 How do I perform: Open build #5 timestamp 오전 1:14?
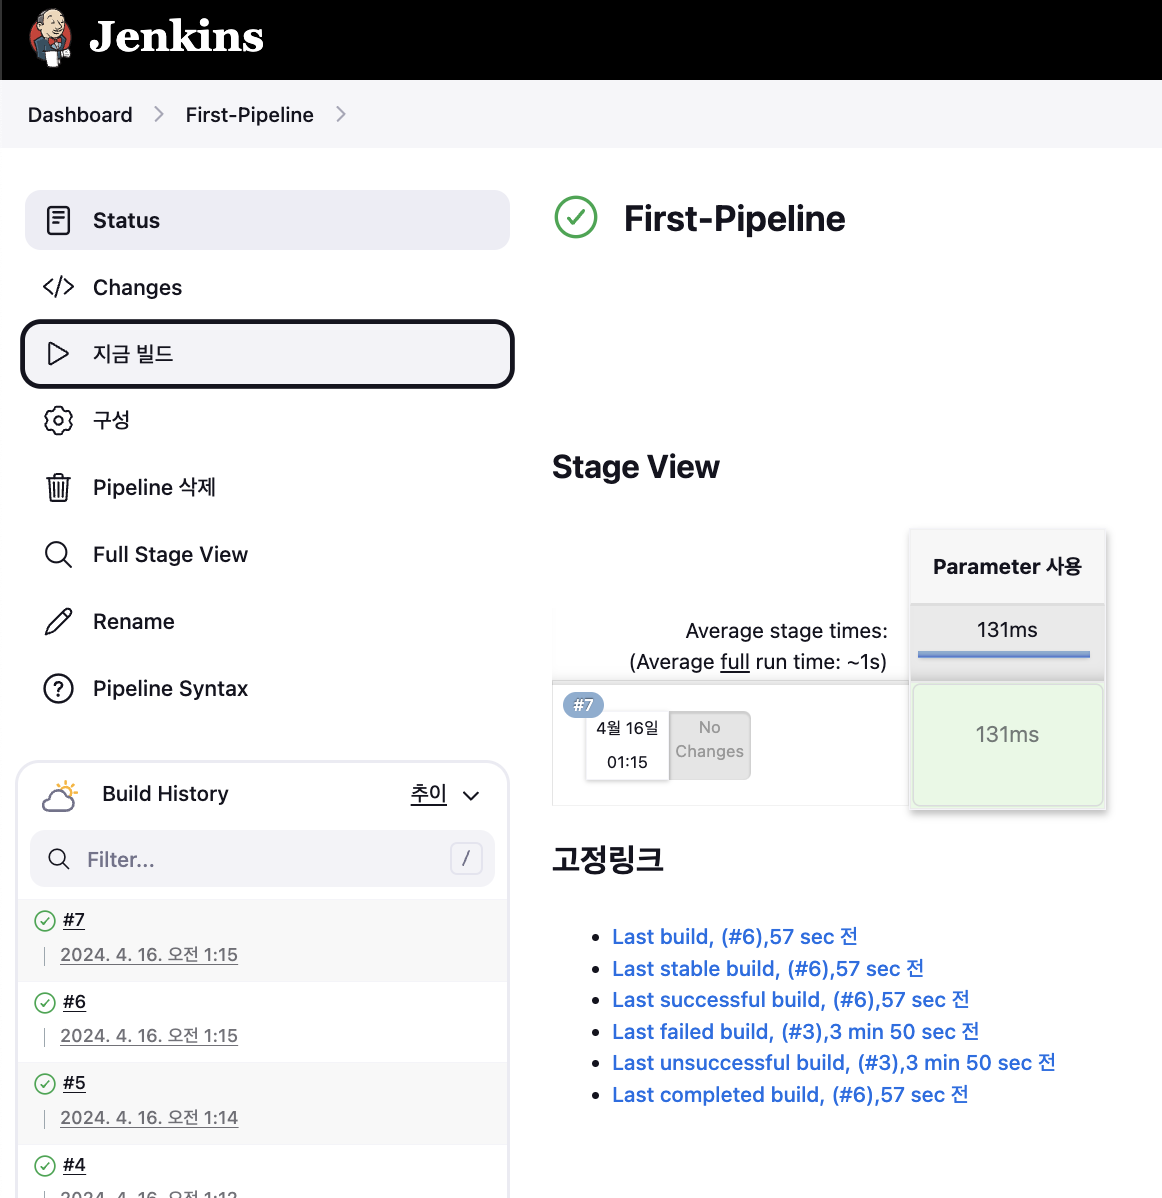pos(149,1118)
